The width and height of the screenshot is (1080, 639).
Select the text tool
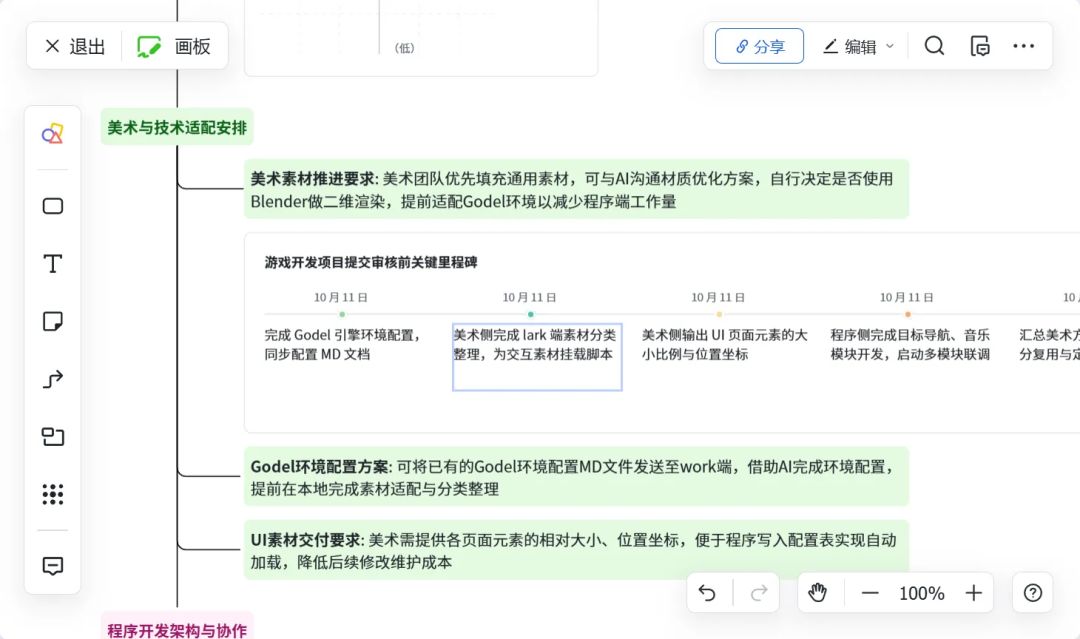[x=52, y=264]
